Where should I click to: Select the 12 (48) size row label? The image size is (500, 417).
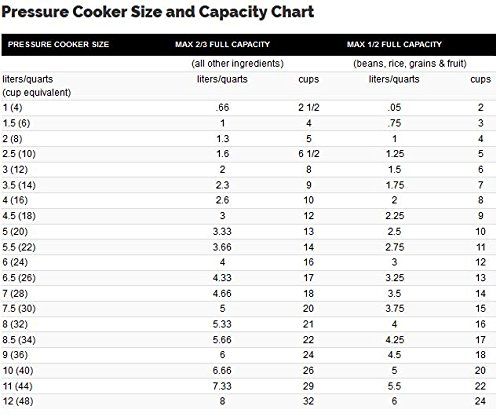(x=18, y=401)
